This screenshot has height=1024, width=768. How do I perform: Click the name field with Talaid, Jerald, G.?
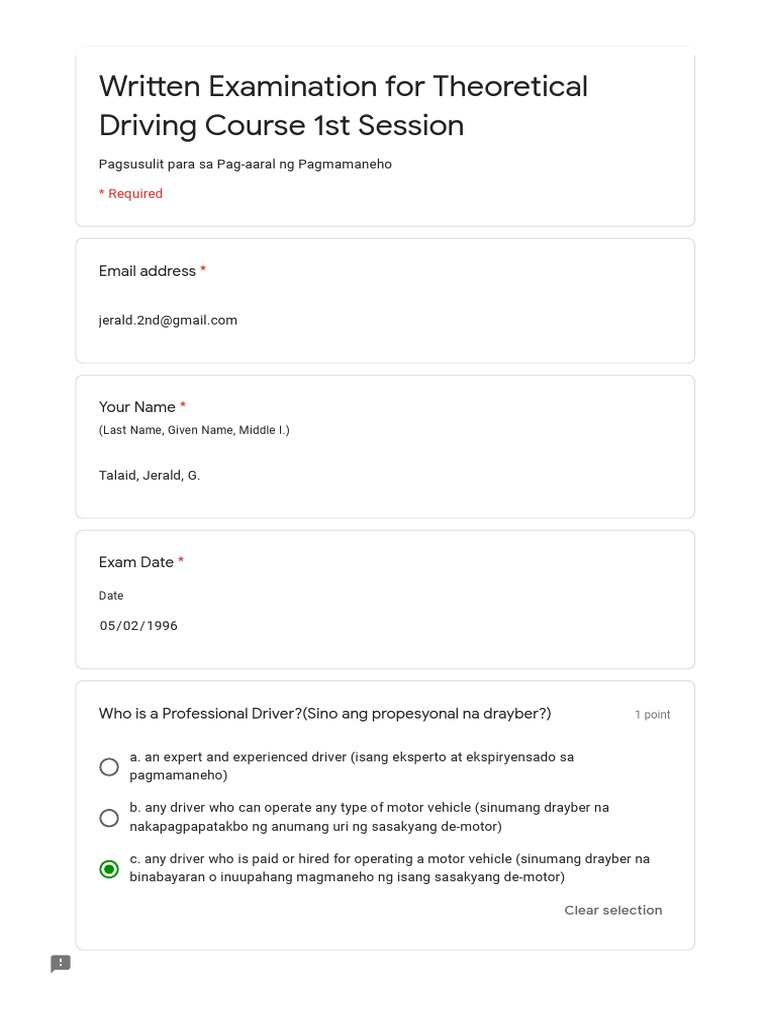[150, 475]
